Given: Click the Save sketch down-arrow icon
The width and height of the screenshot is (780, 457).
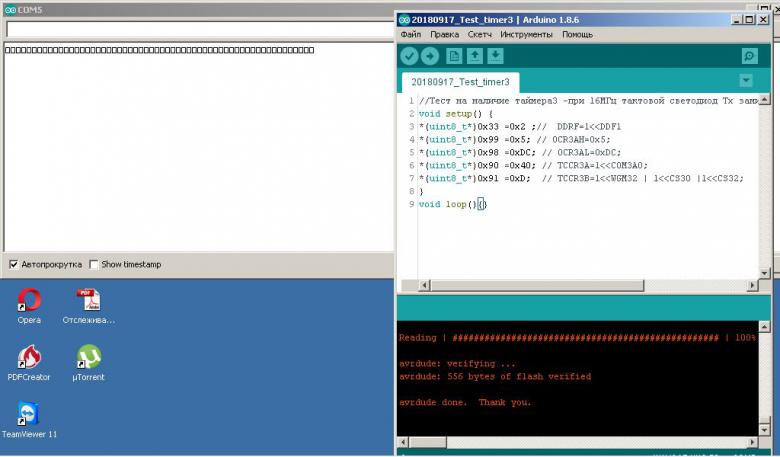Looking at the screenshot, I should point(495,56).
